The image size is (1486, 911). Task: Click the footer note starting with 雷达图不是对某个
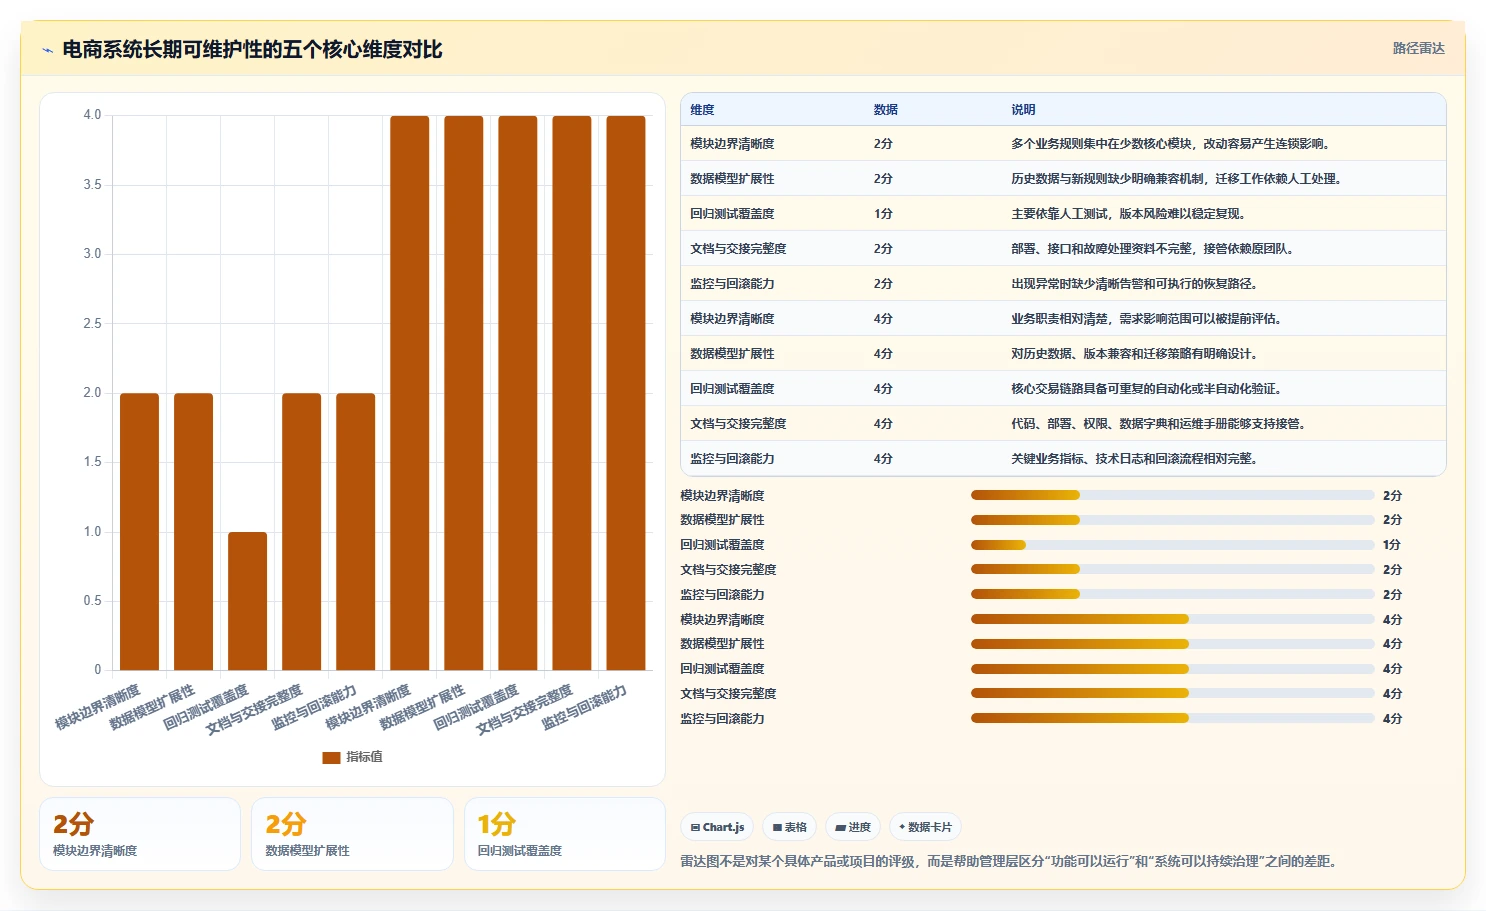click(x=1010, y=861)
